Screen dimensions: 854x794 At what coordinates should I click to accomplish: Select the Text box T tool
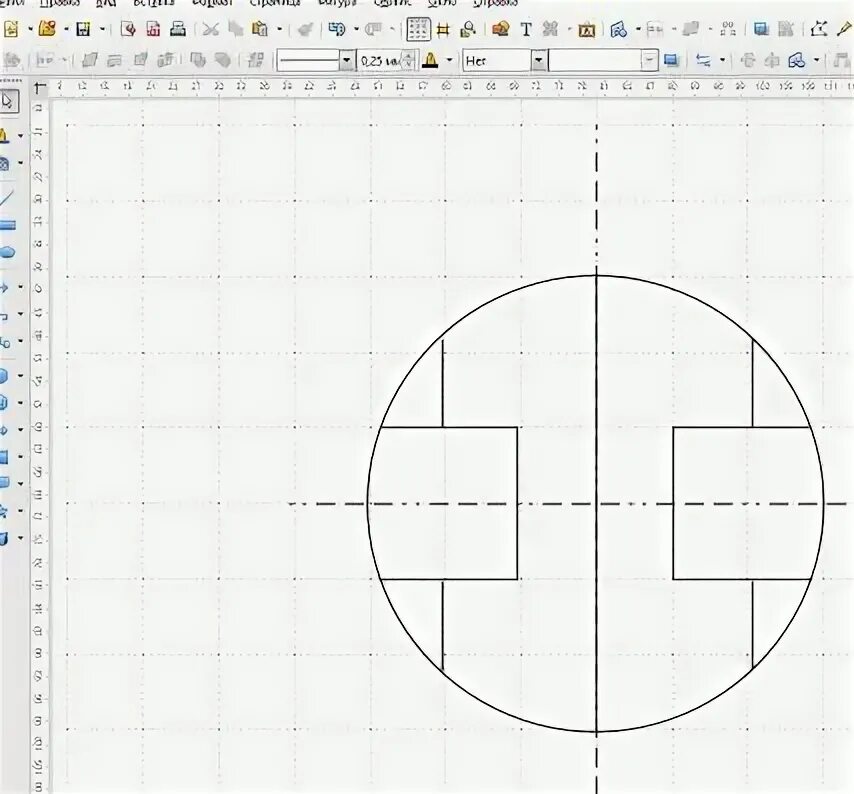(x=526, y=29)
